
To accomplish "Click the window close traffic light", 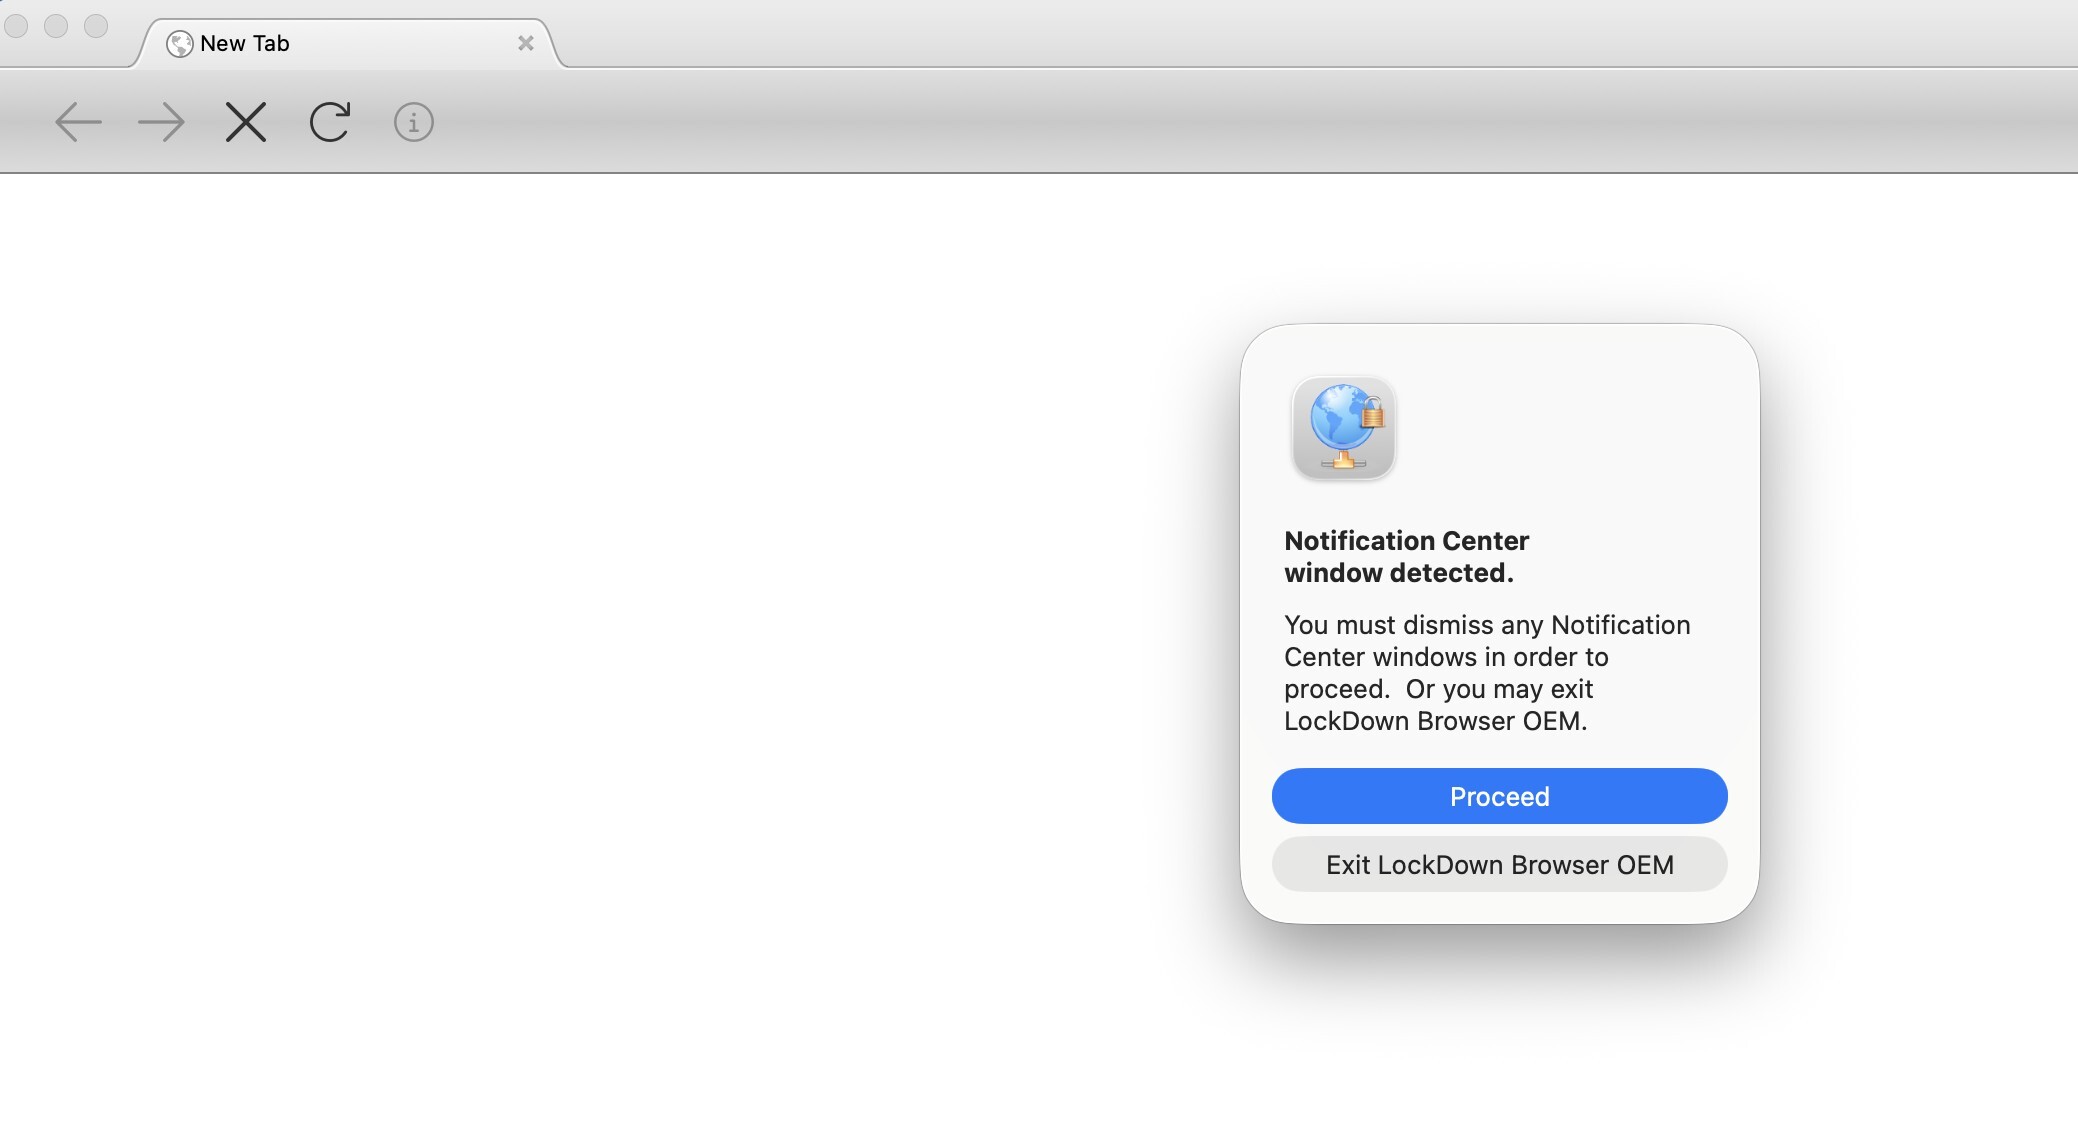I will 16,26.
